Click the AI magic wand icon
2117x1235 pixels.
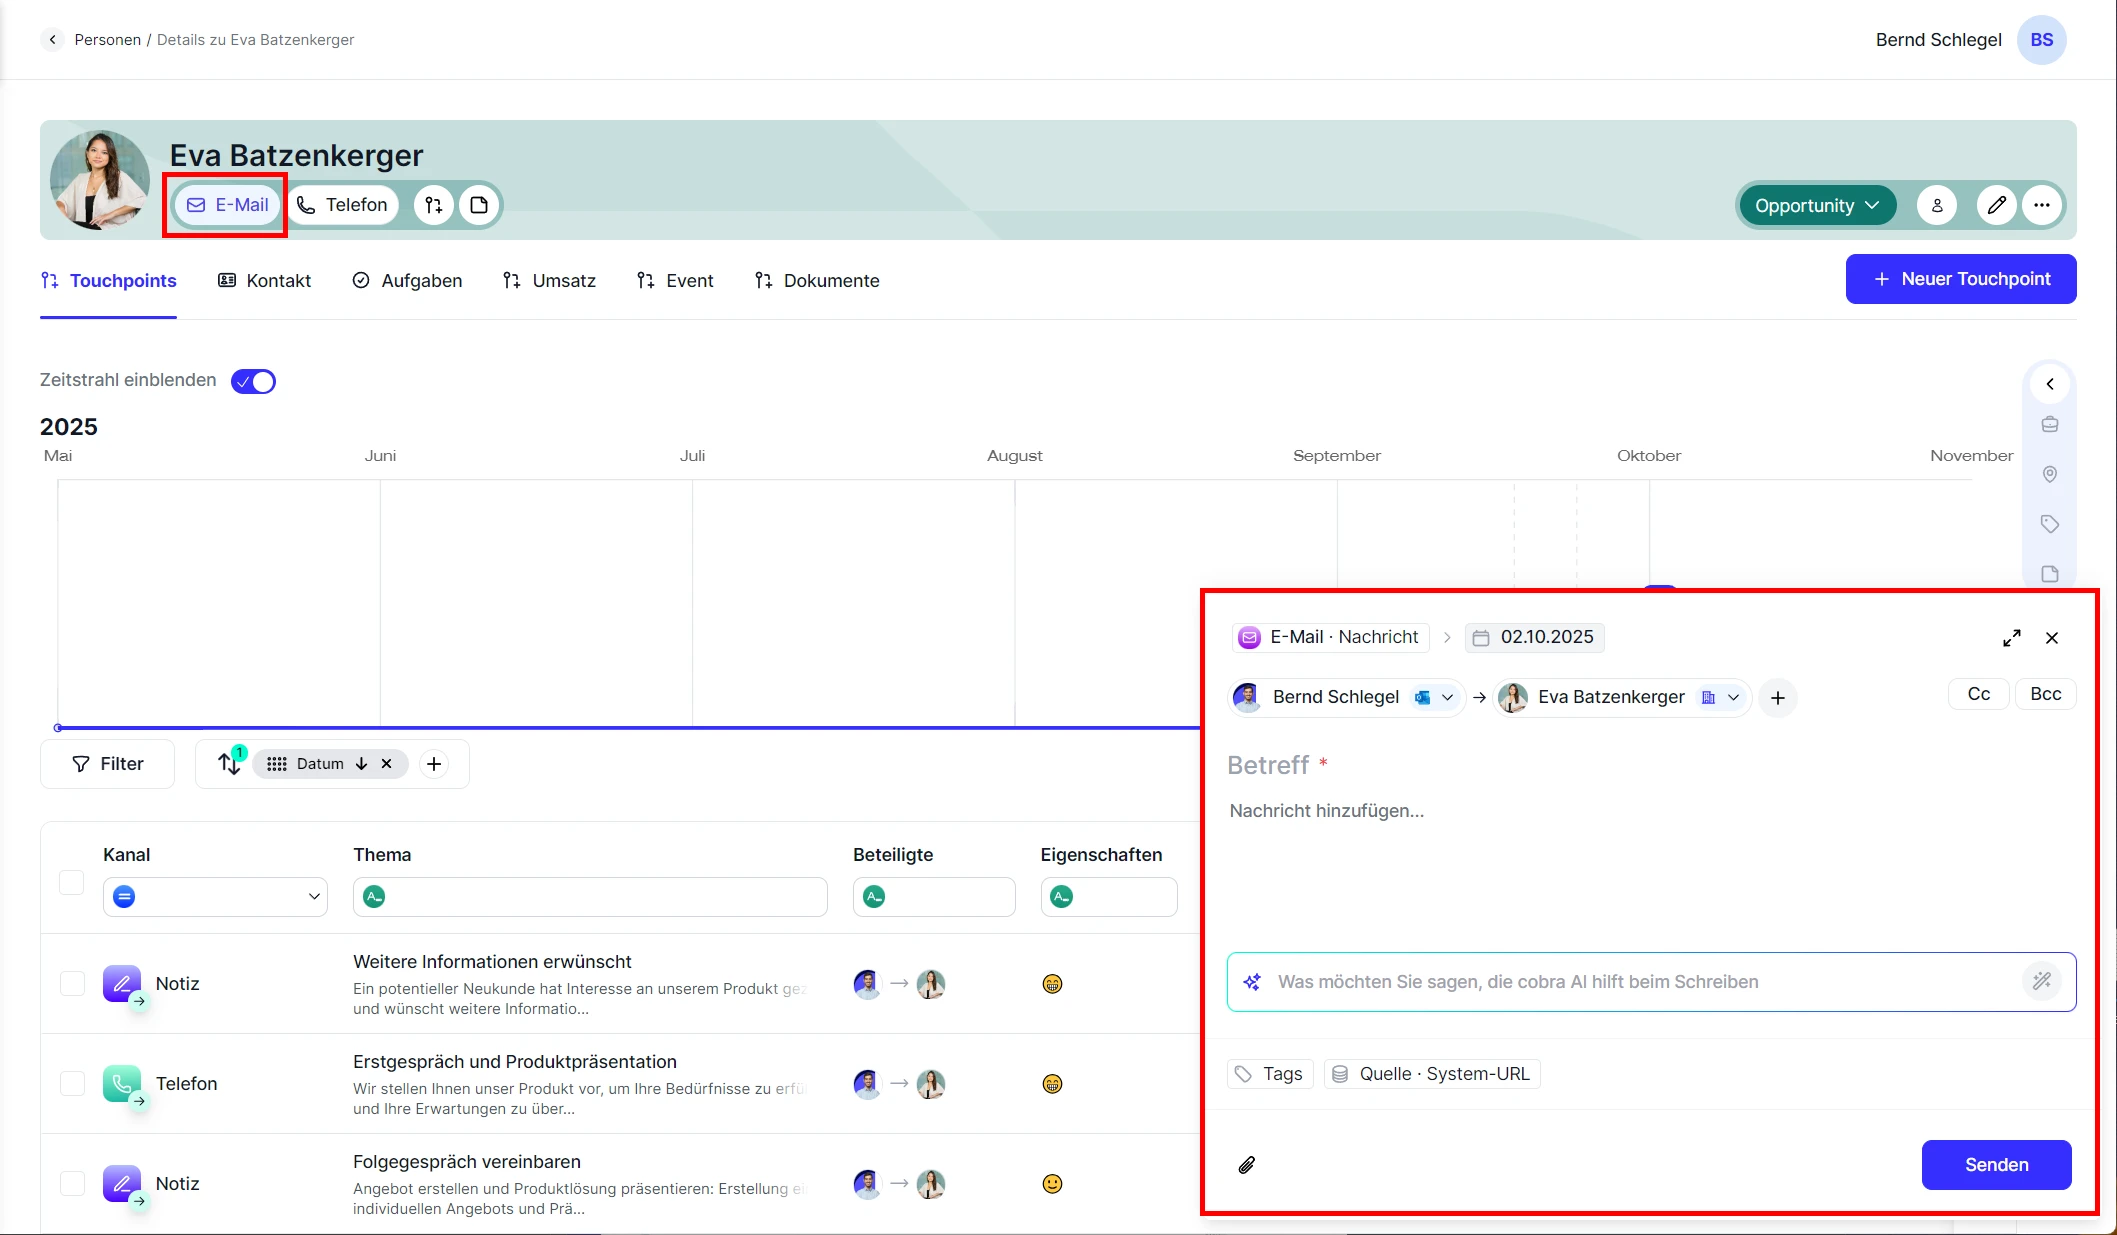tap(2041, 981)
